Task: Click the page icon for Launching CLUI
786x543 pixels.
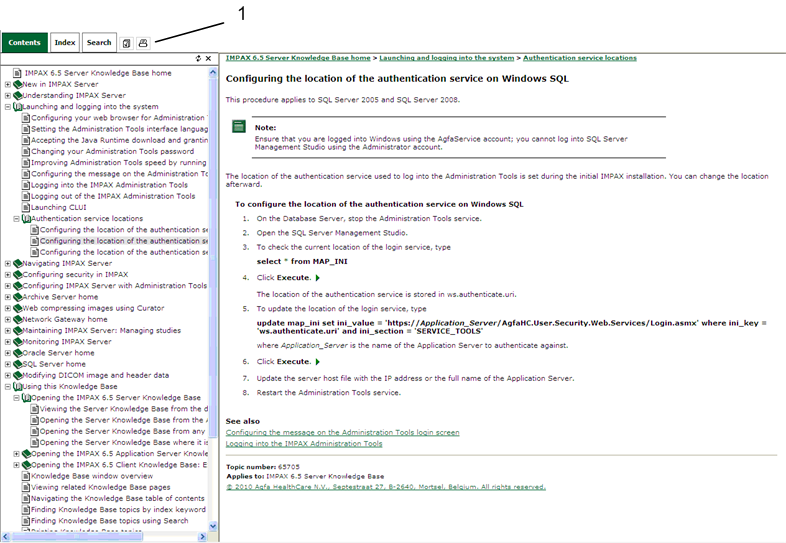Action: click(26, 208)
